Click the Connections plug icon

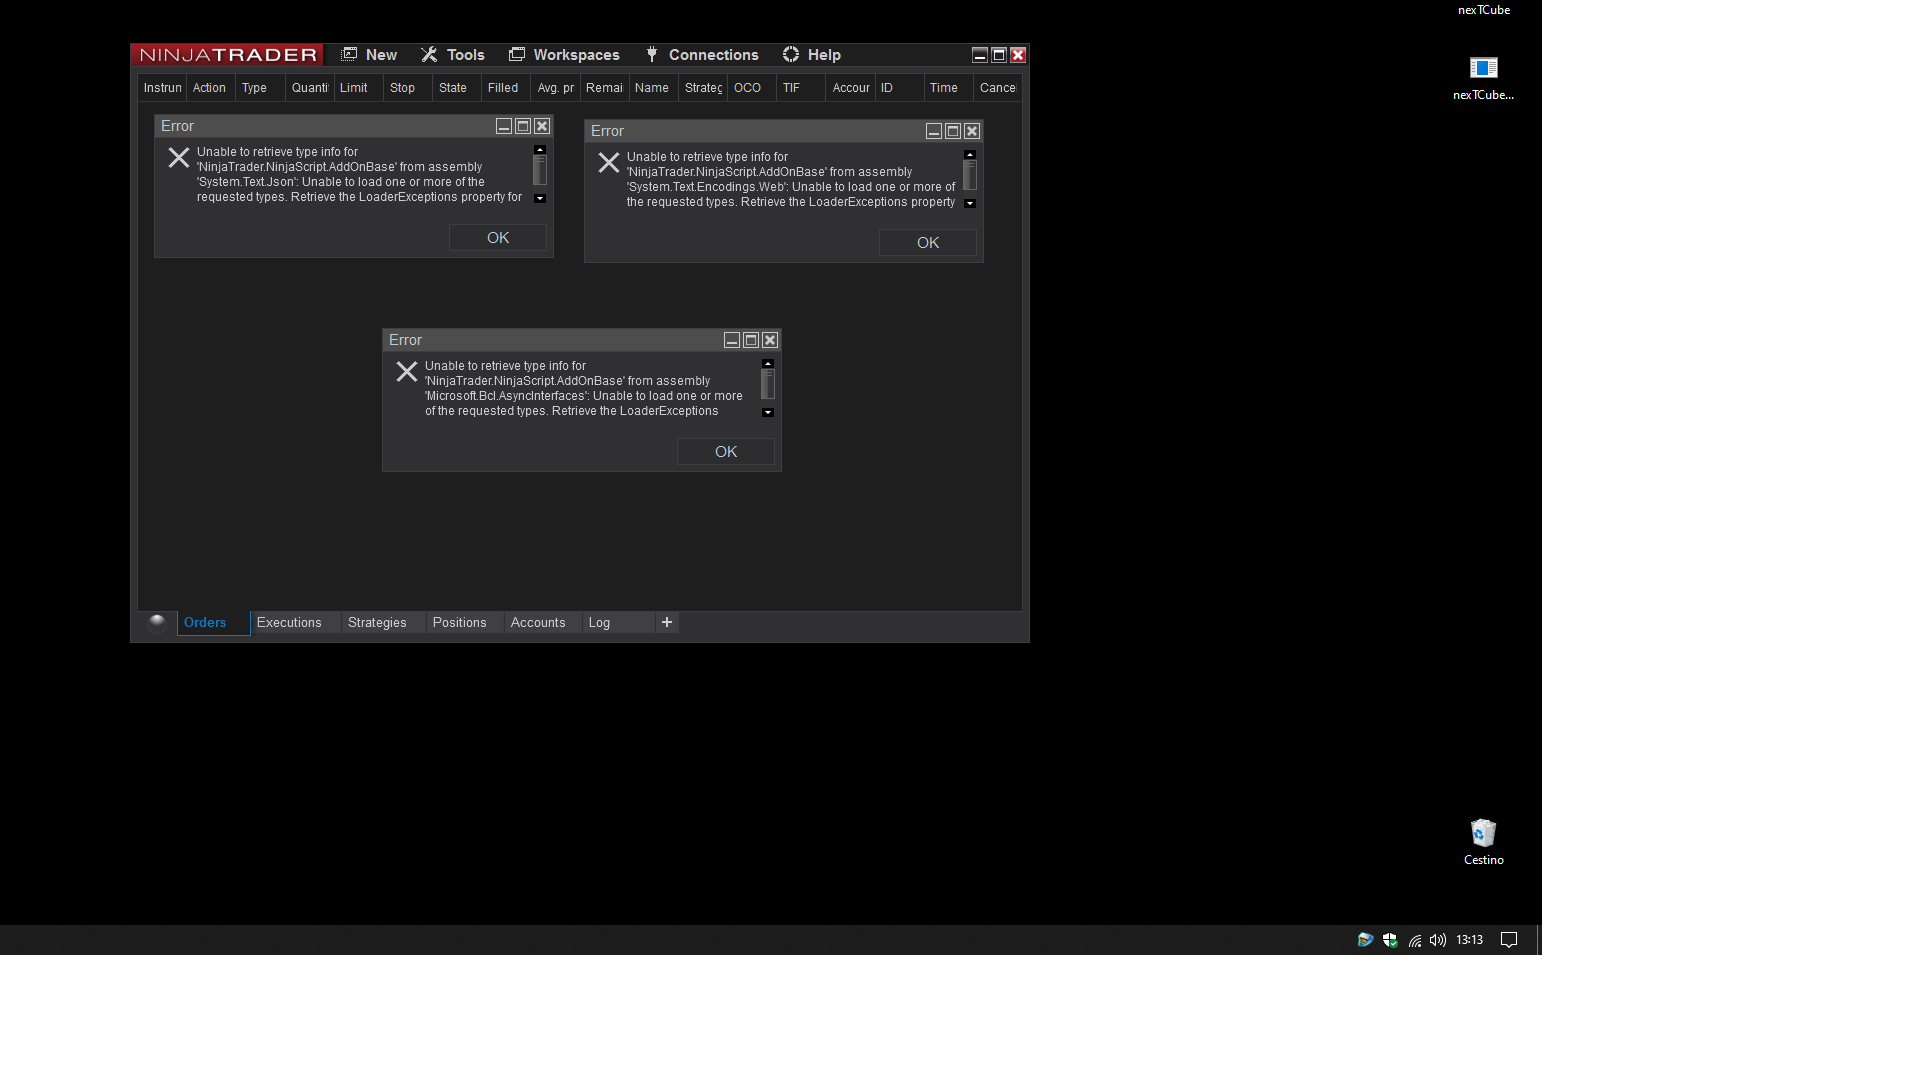652,54
